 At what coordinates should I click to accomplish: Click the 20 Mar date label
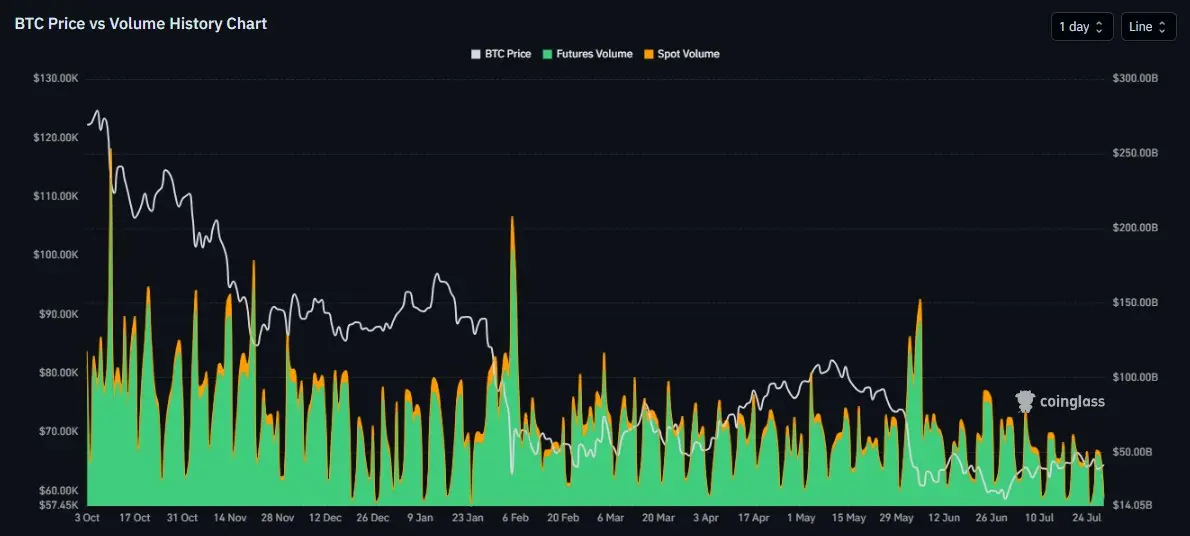click(658, 518)
